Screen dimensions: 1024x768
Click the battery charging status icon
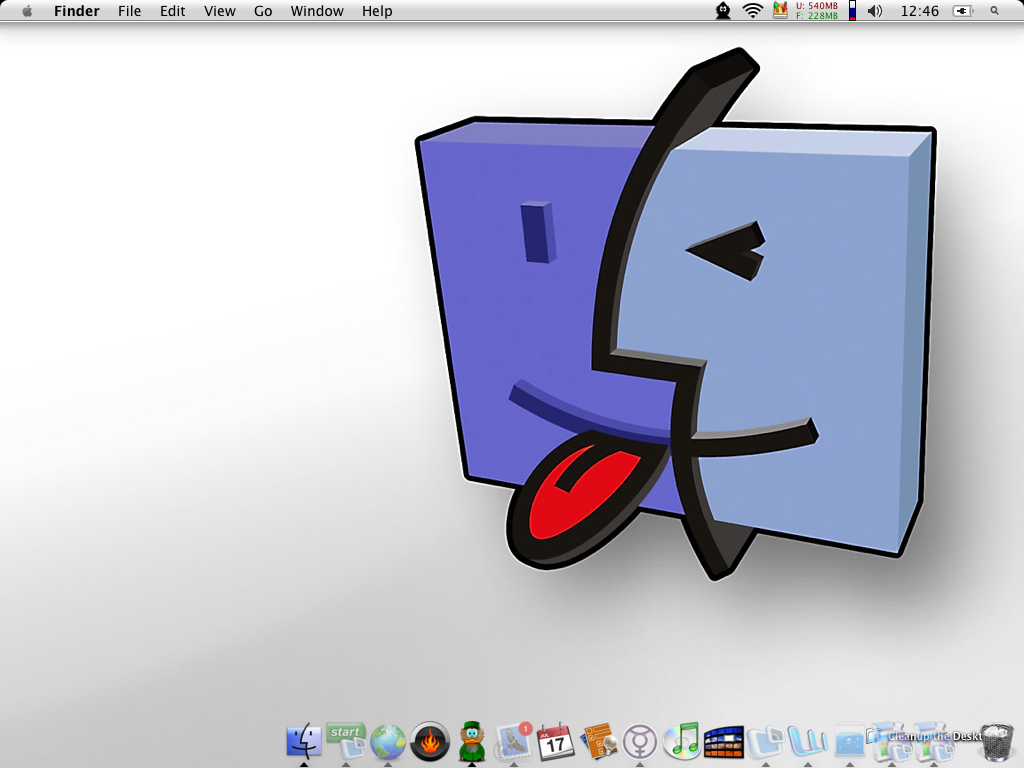[963, 11]
